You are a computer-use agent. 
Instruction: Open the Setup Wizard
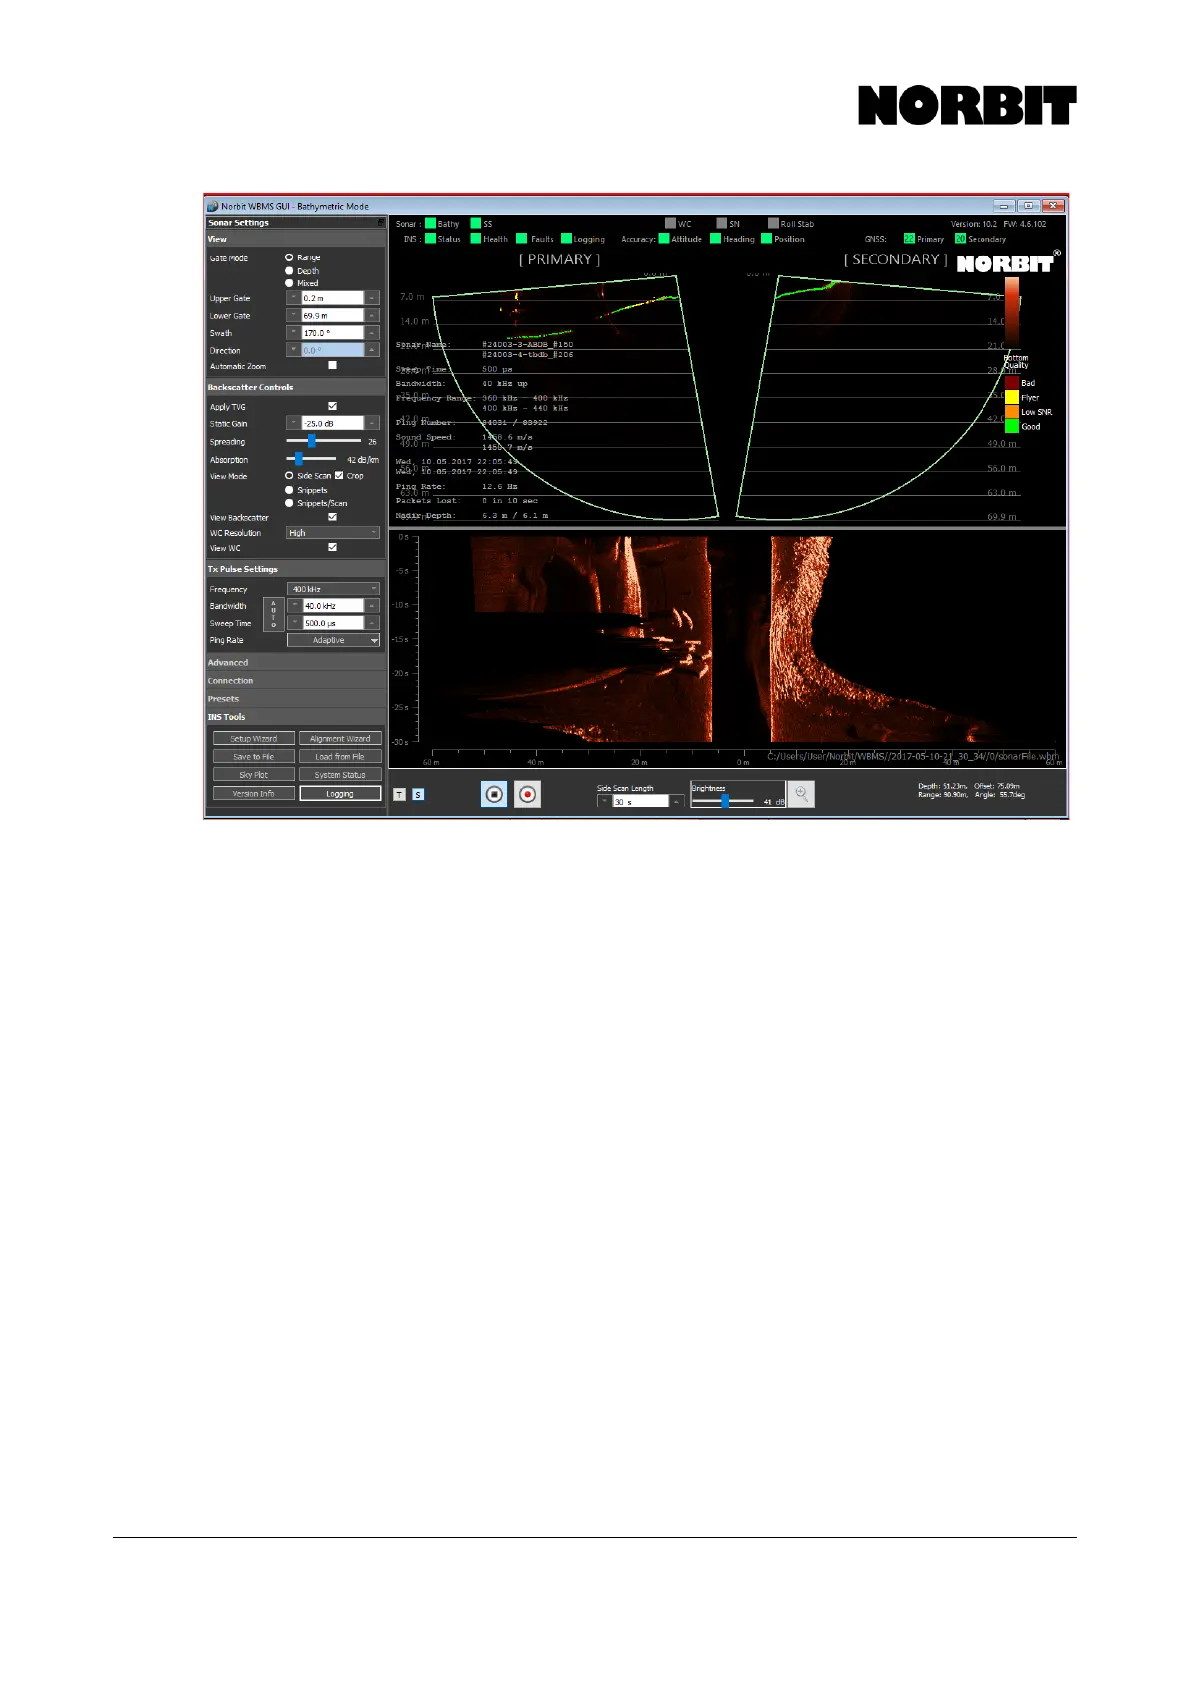click(254, 739)
